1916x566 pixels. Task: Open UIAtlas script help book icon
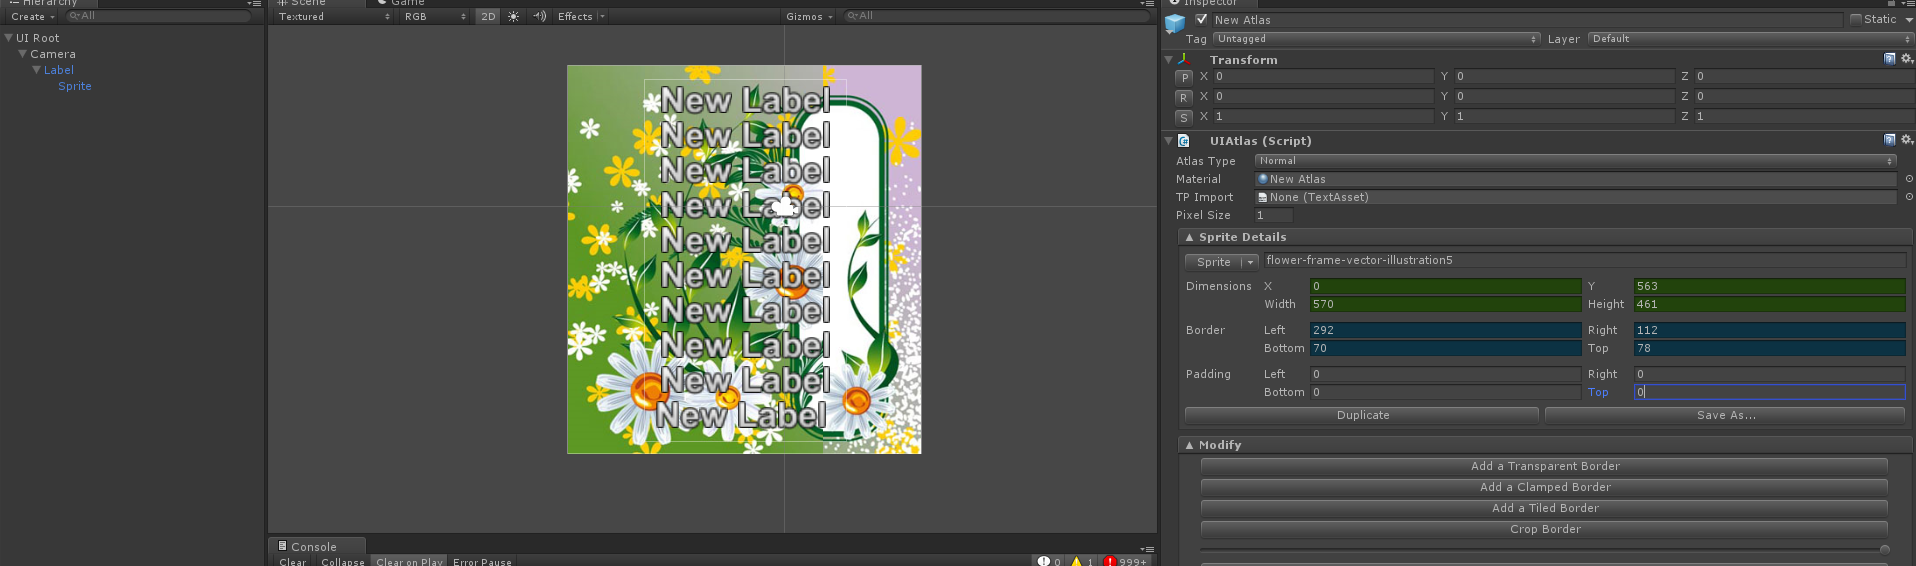click(1889, 140)
